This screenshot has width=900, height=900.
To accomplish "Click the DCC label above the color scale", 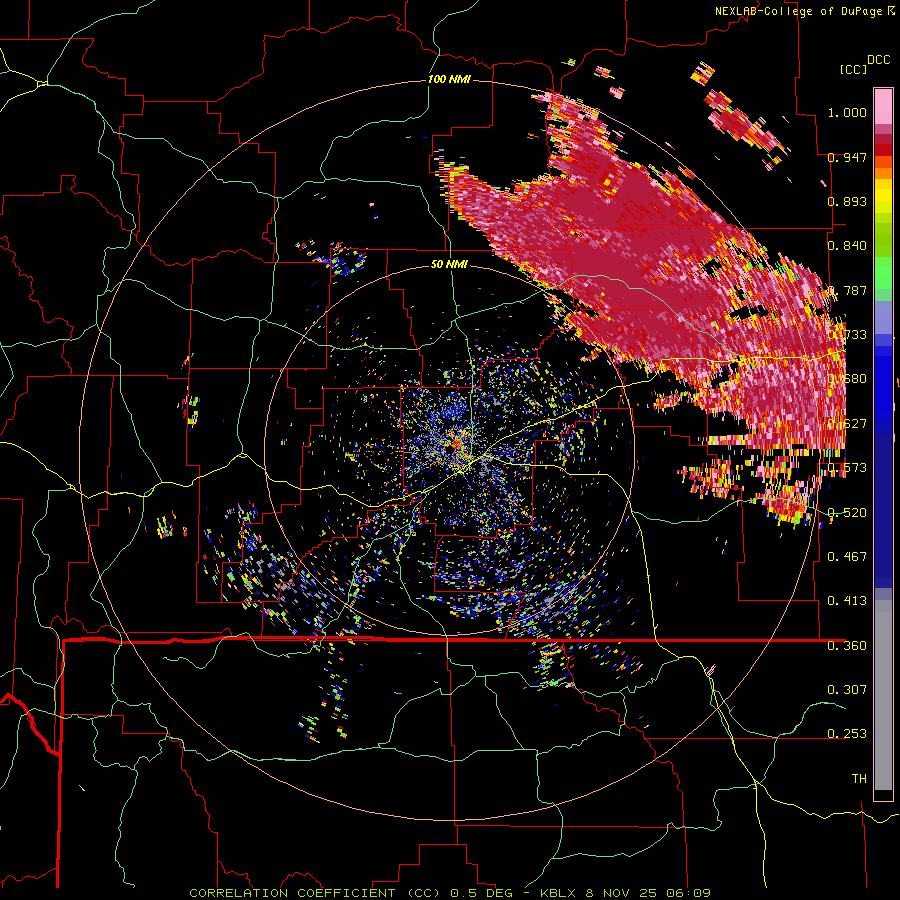I will pos(878,60).
